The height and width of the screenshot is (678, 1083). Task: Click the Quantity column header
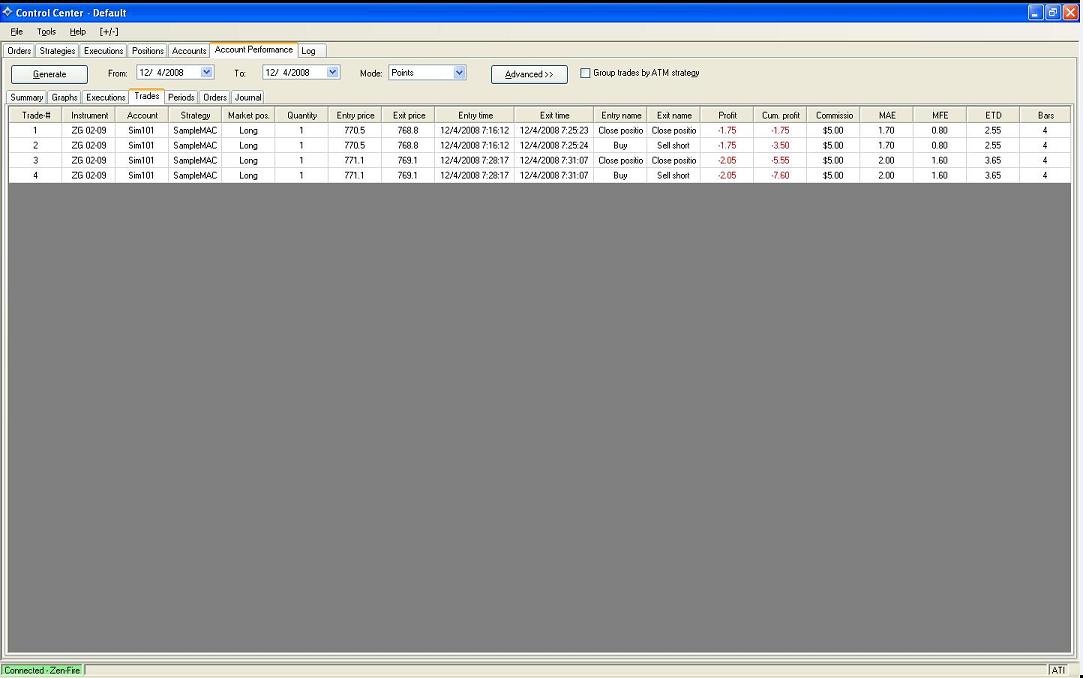point(302,115)
